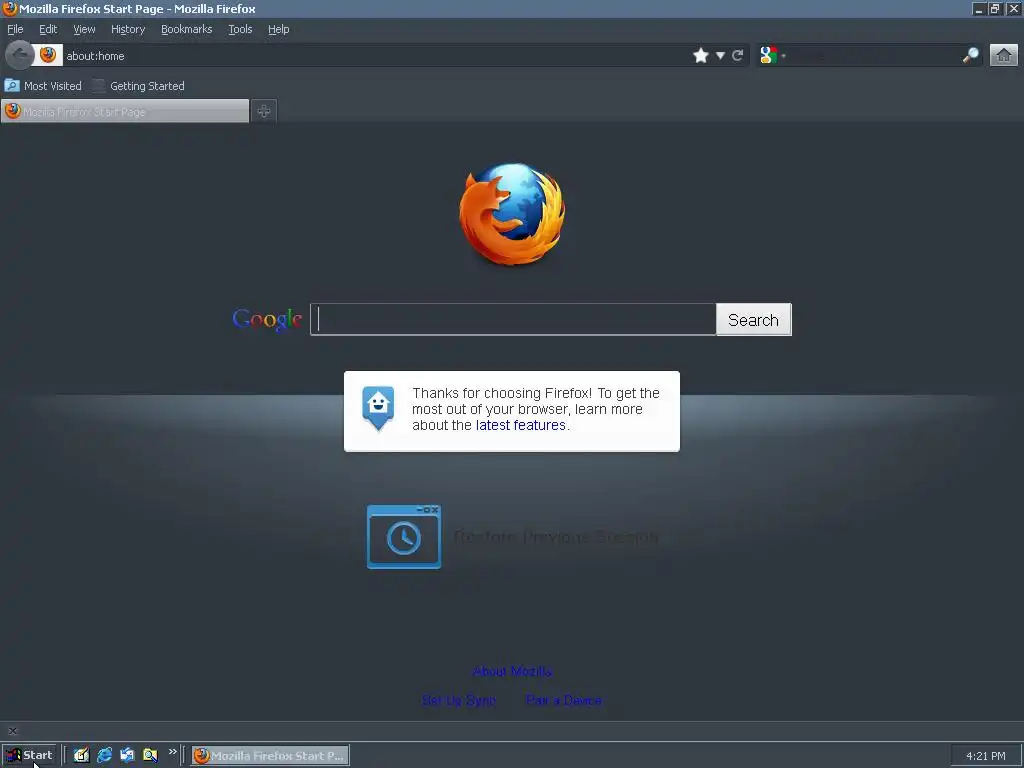Open the Help menu
1024x768 pixels.
[x=278, y=29]
